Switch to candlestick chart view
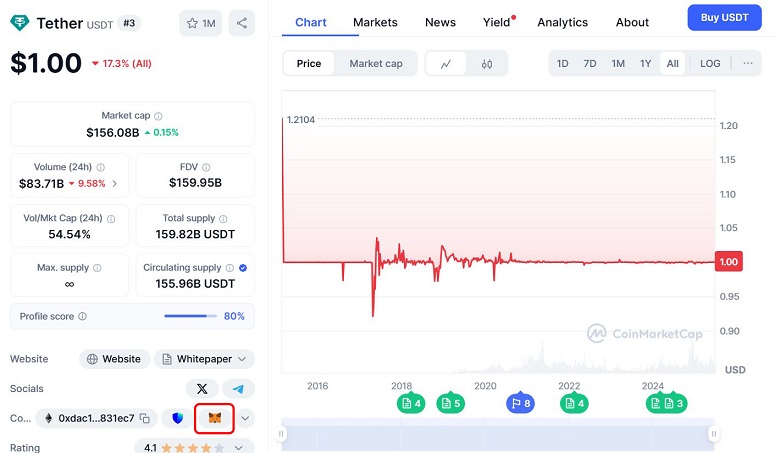 click(487, 64)
